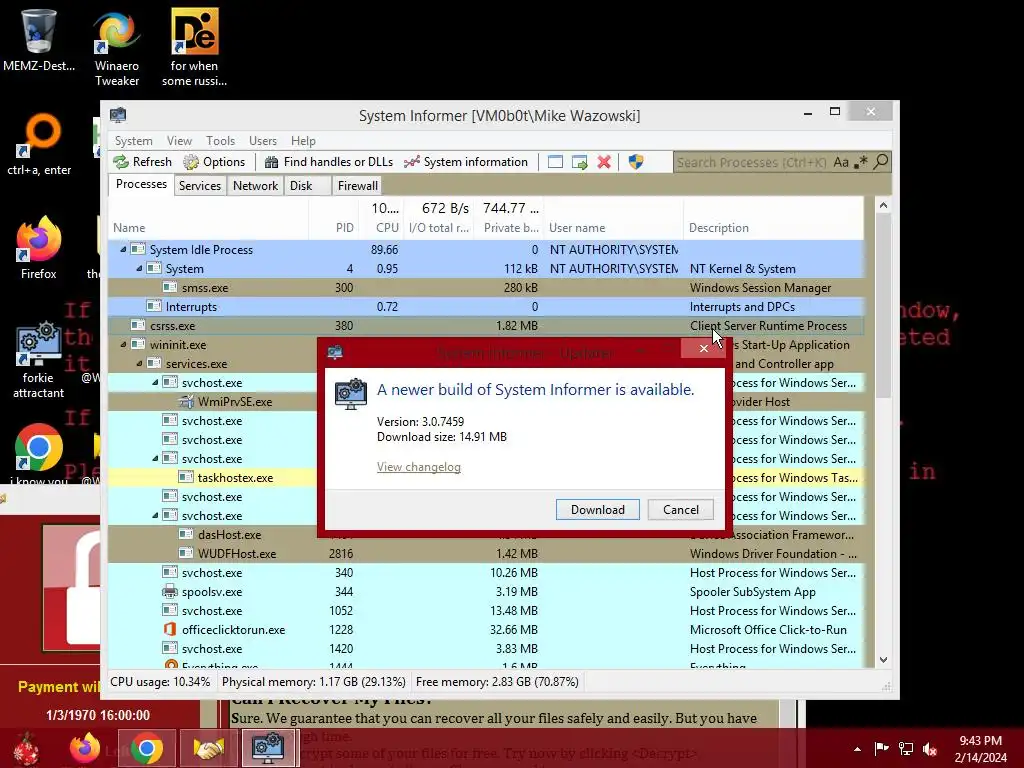The width and height of the screenshot is (1024, 768).
Task: Click Cancel in the updater dialog
Action: (680, 509)
